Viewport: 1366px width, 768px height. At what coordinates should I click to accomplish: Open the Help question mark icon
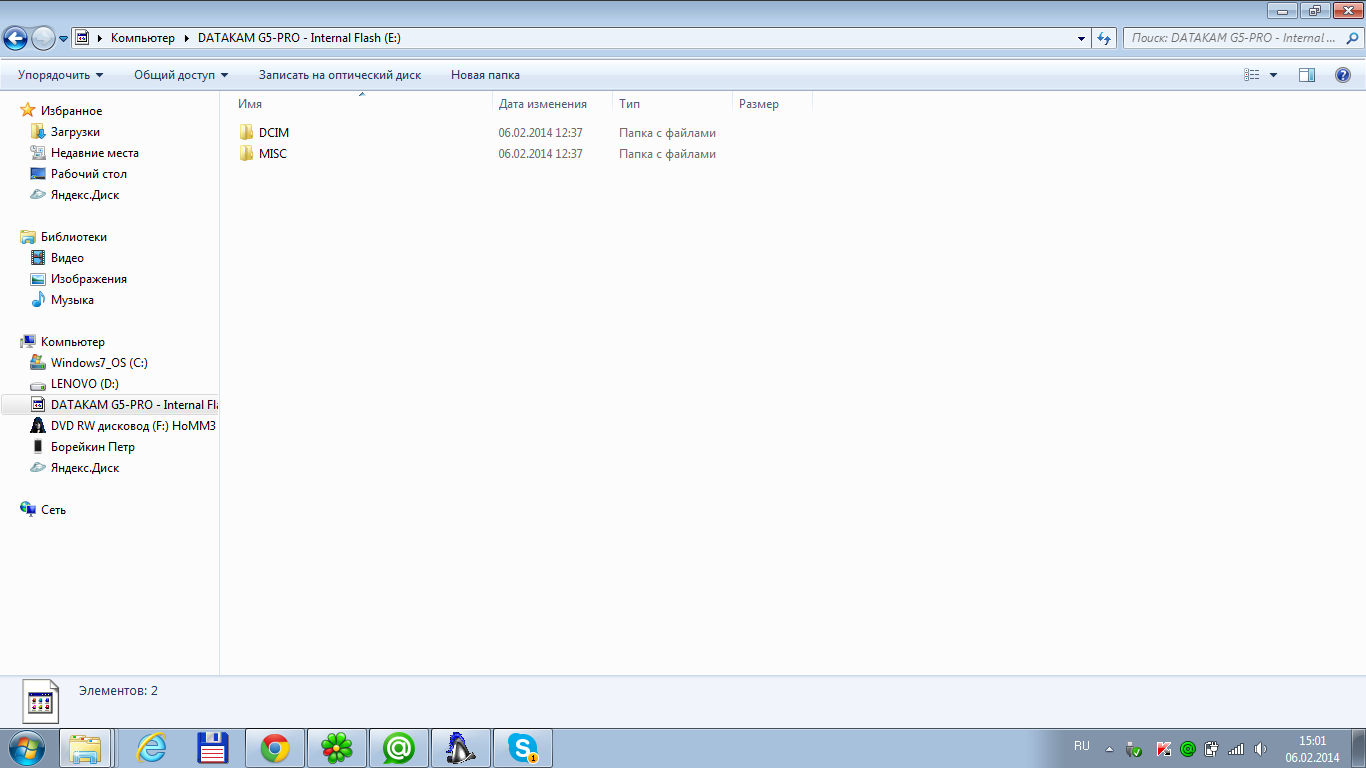pyautogui.click(x=1343, y=75)
